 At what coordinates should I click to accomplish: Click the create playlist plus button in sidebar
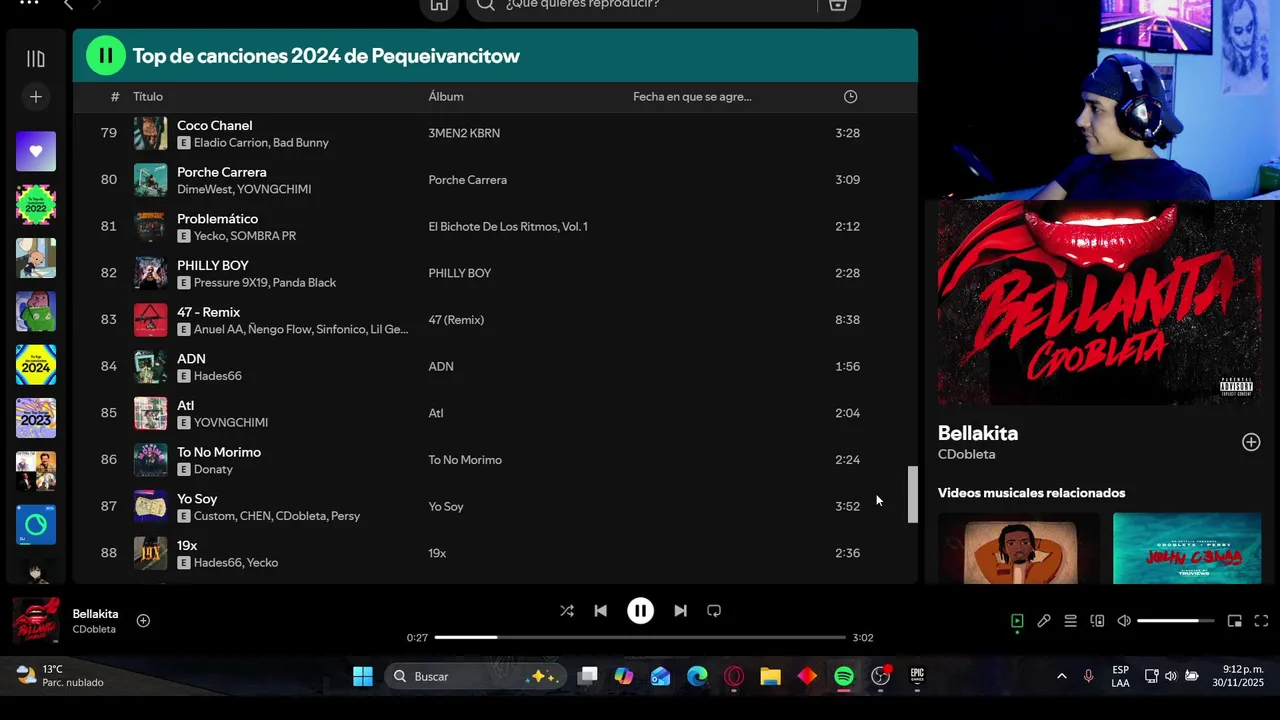point(36,97)
